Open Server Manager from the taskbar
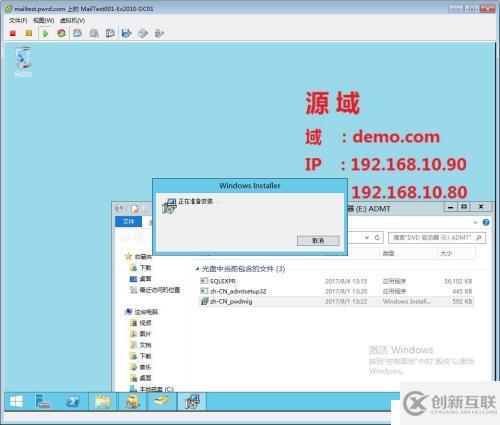This screenshot has width=500, height=425. [x=43, y=402]
